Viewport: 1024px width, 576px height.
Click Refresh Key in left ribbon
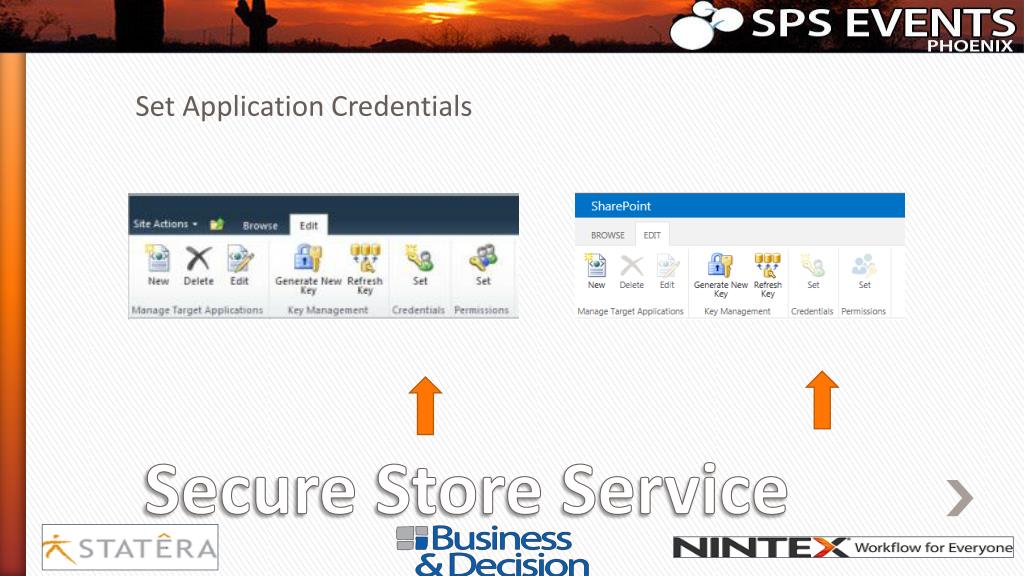pyautogui.click(x=365, y=268)
